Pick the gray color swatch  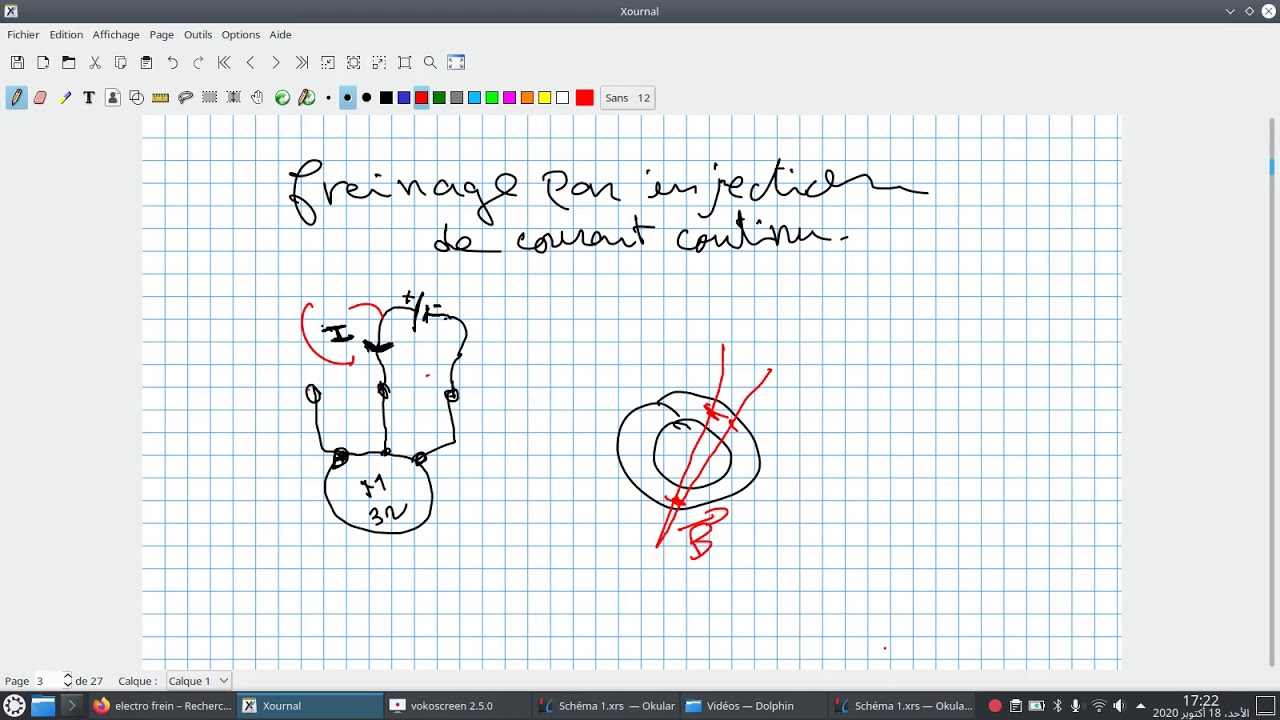click(457, 97)
